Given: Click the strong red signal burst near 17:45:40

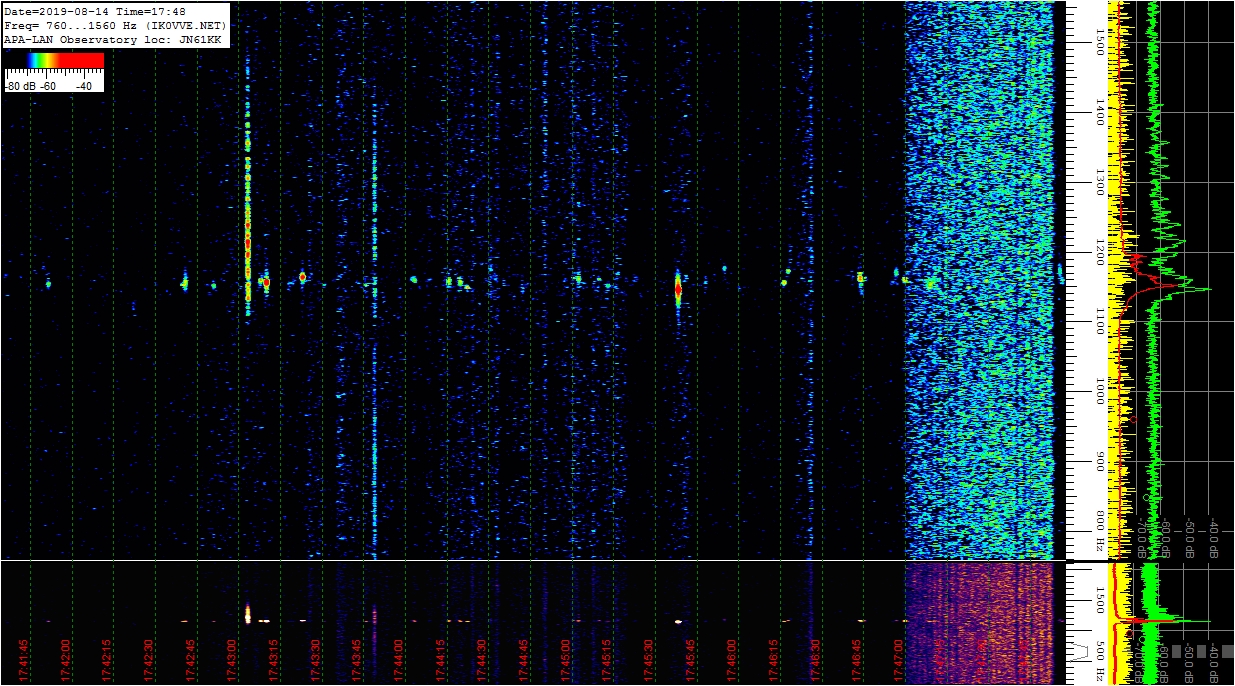Looking at the screenshot, I should (678, 289).
